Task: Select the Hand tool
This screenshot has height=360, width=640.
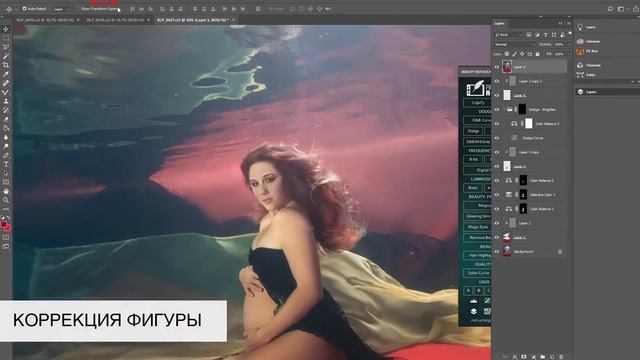Action: point(6,191)
